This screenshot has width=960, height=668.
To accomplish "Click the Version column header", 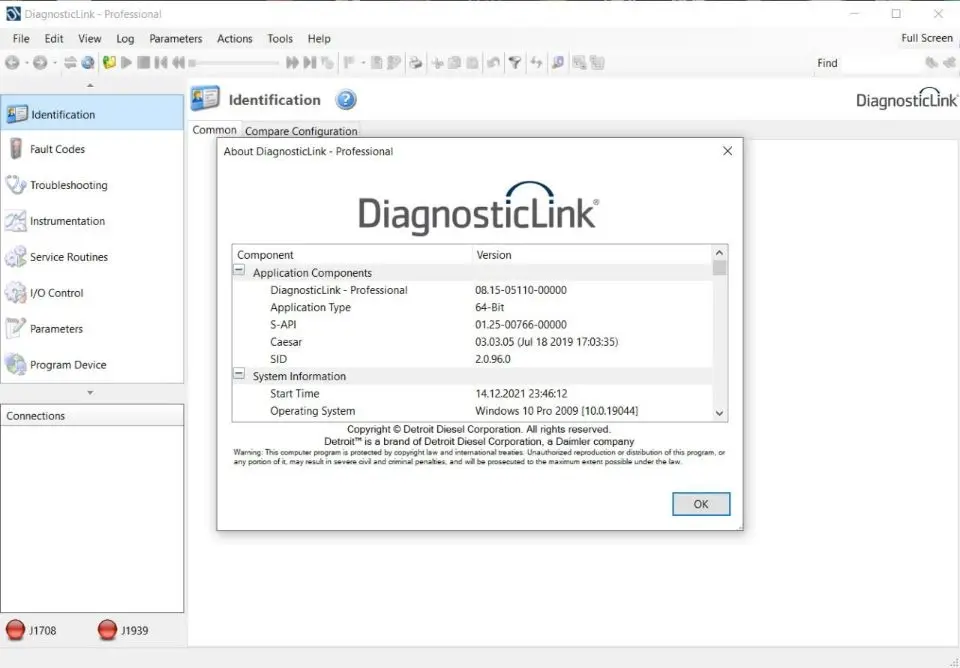I will pos(592,255).
